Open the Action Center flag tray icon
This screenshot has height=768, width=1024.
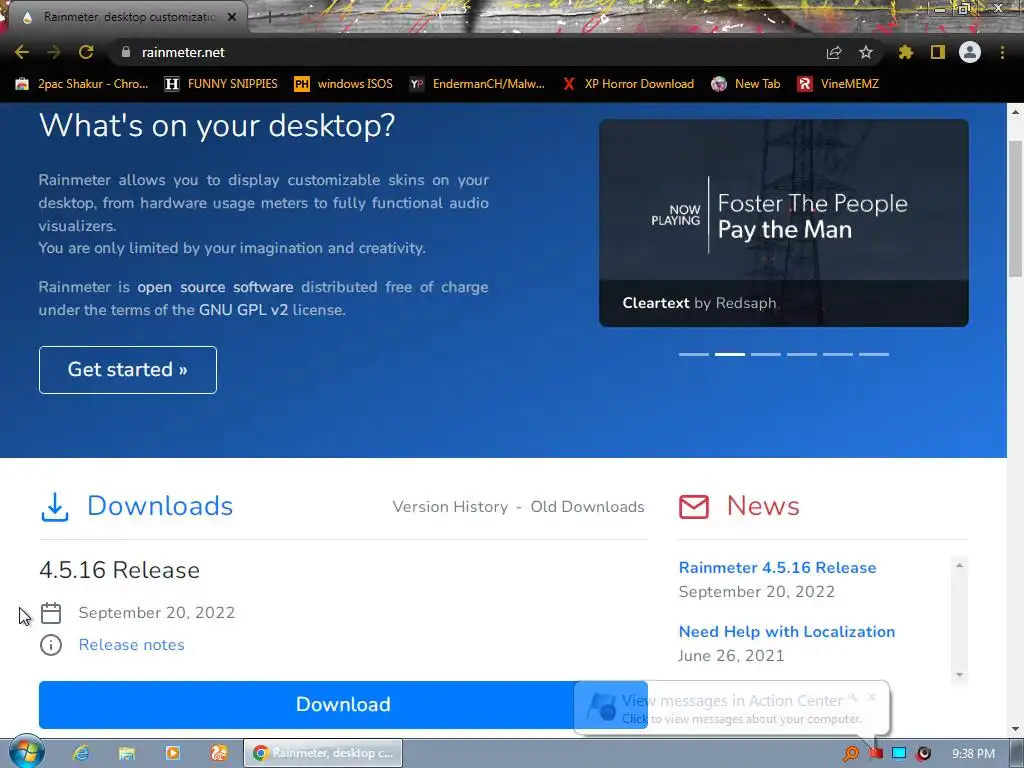click(x=876, y=753)
